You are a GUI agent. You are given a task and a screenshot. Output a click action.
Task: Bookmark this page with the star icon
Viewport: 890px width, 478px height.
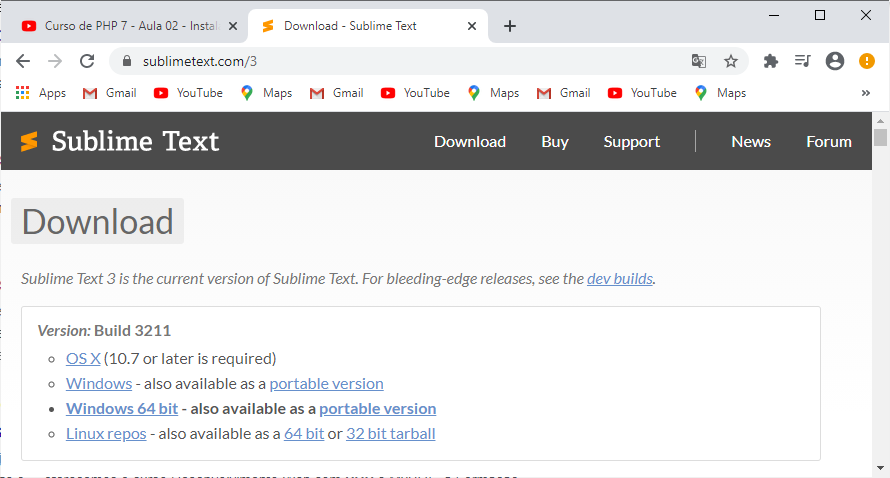731,61
